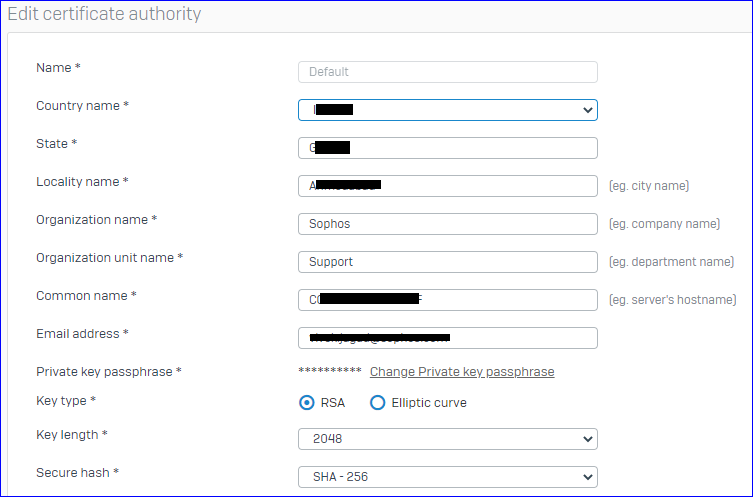
Task: Click the Email address input field
Action: point(448,338)
